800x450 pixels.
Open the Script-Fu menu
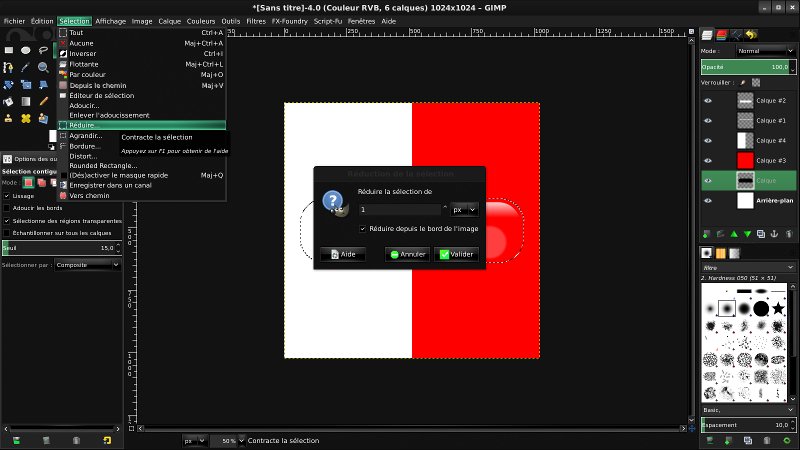tap(328, 21)
